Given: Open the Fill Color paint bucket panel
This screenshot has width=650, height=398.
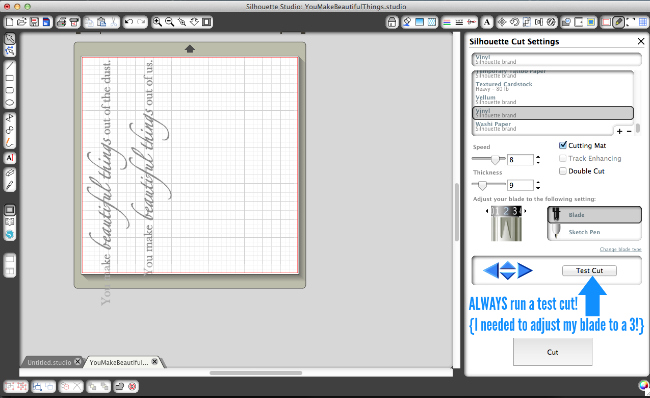Looking at the screenshot, I should [407, 22].
